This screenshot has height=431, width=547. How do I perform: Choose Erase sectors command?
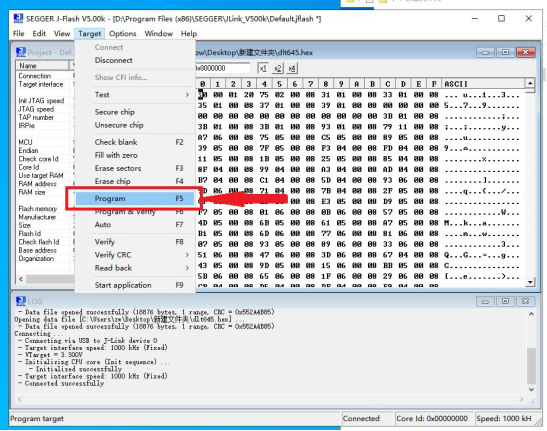tap(135, 168)
